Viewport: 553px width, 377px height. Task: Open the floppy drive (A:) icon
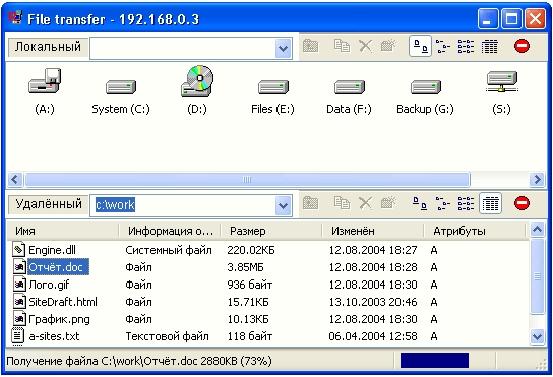point(45,81)
